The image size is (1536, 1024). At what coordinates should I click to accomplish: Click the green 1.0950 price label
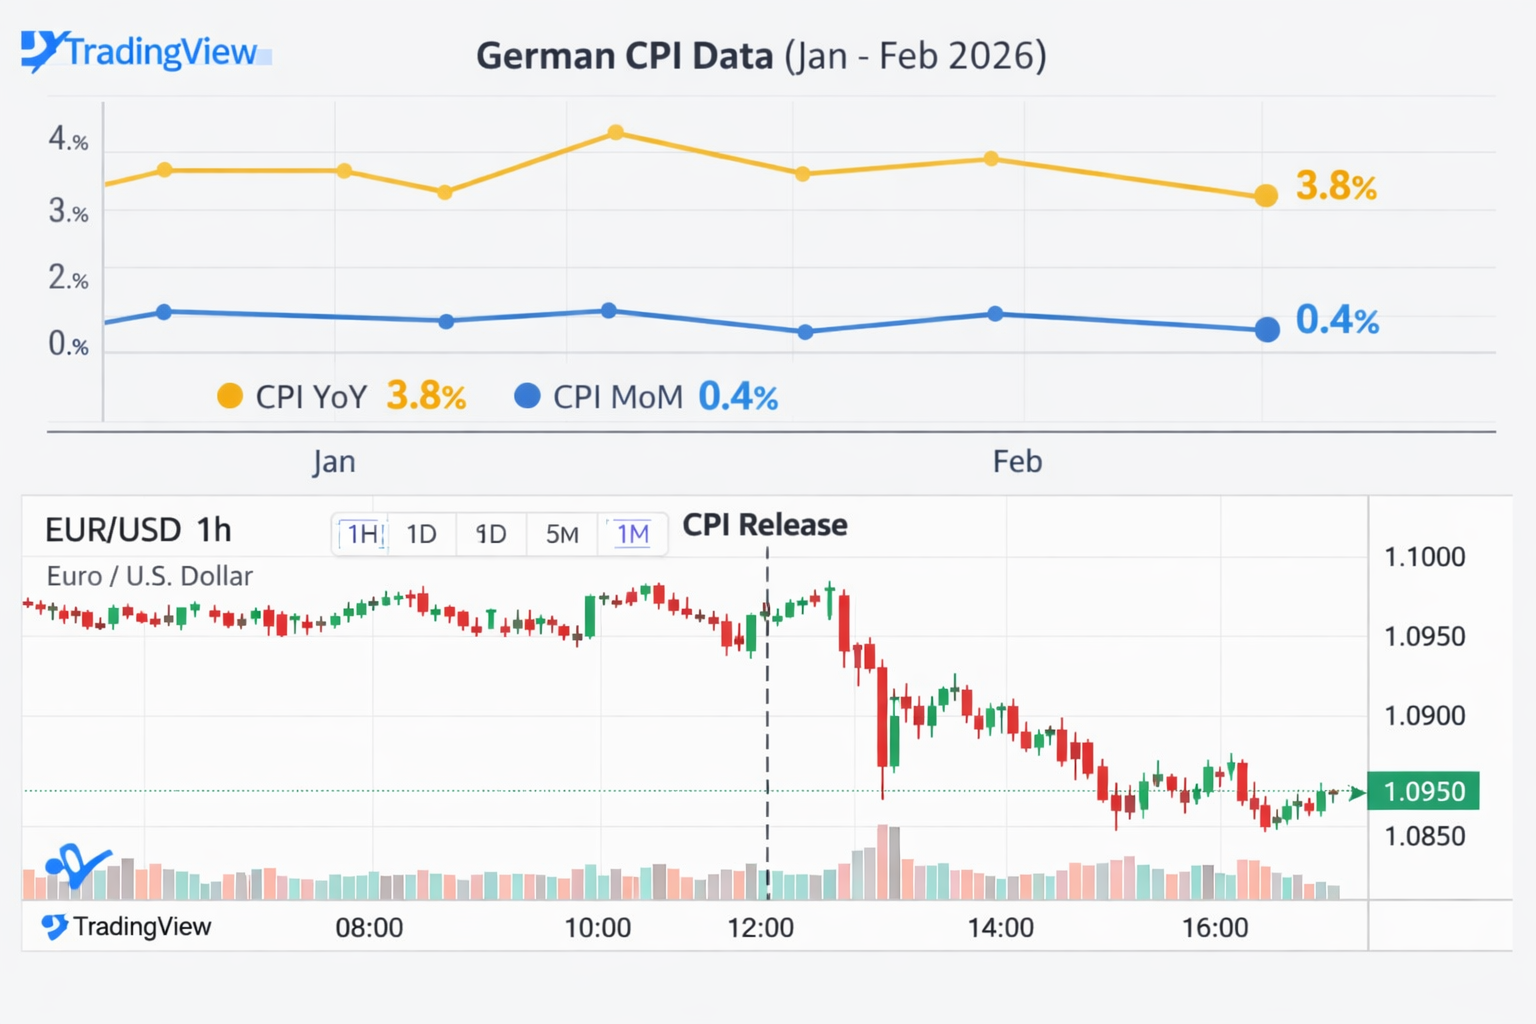coord(1424,791)
